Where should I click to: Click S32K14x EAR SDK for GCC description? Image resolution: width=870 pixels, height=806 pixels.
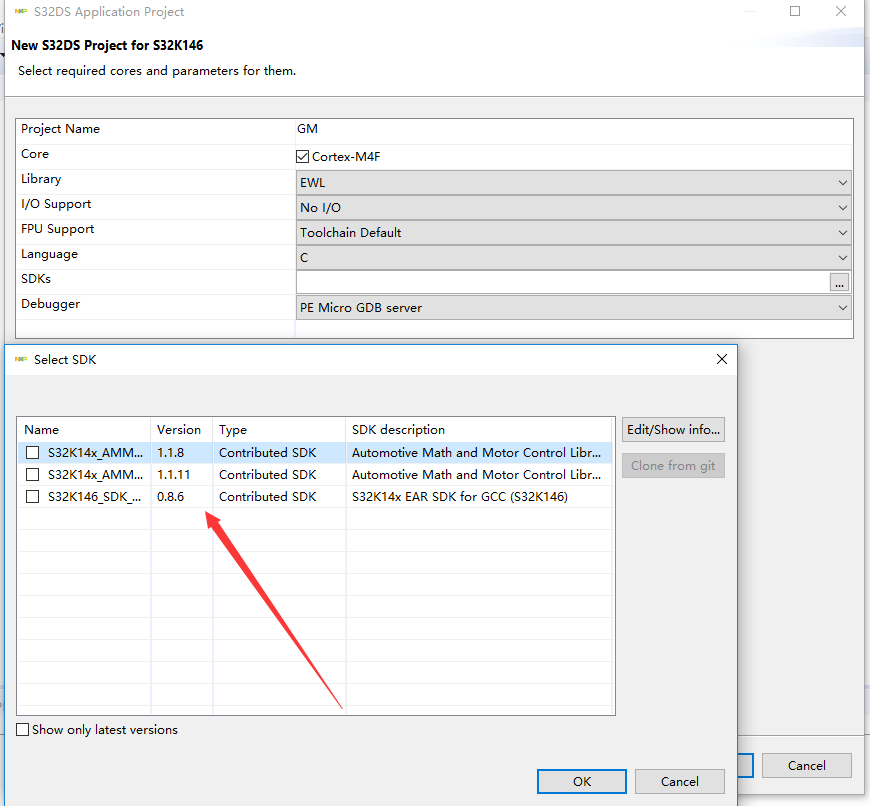tap(460, 496)
